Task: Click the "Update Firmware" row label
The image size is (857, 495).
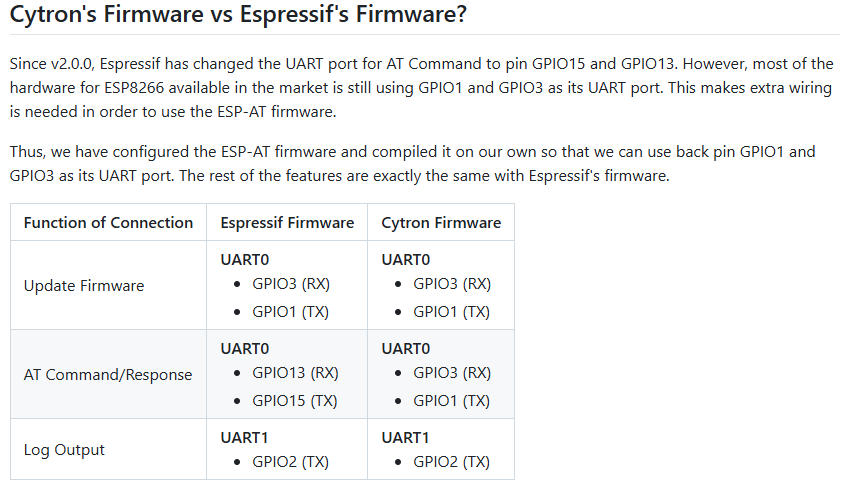Action: [84, 286]
